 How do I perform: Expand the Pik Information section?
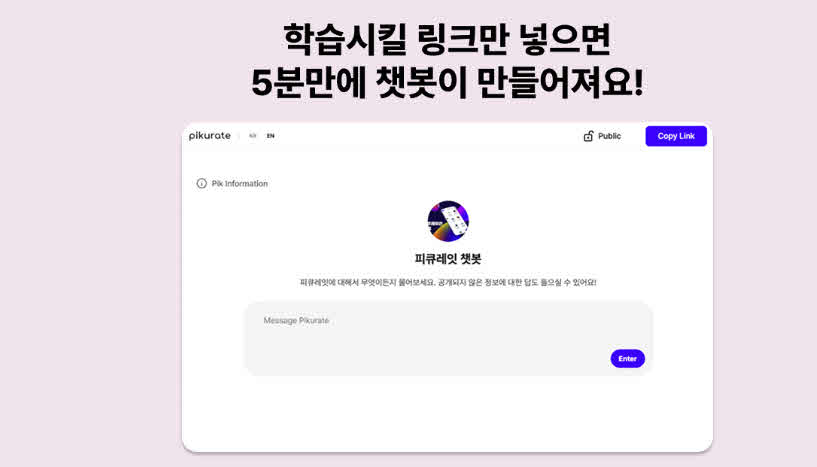[240, 183]
